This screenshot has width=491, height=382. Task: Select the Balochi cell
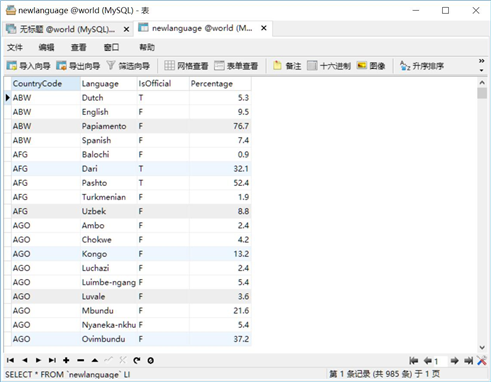coord(109,154)
